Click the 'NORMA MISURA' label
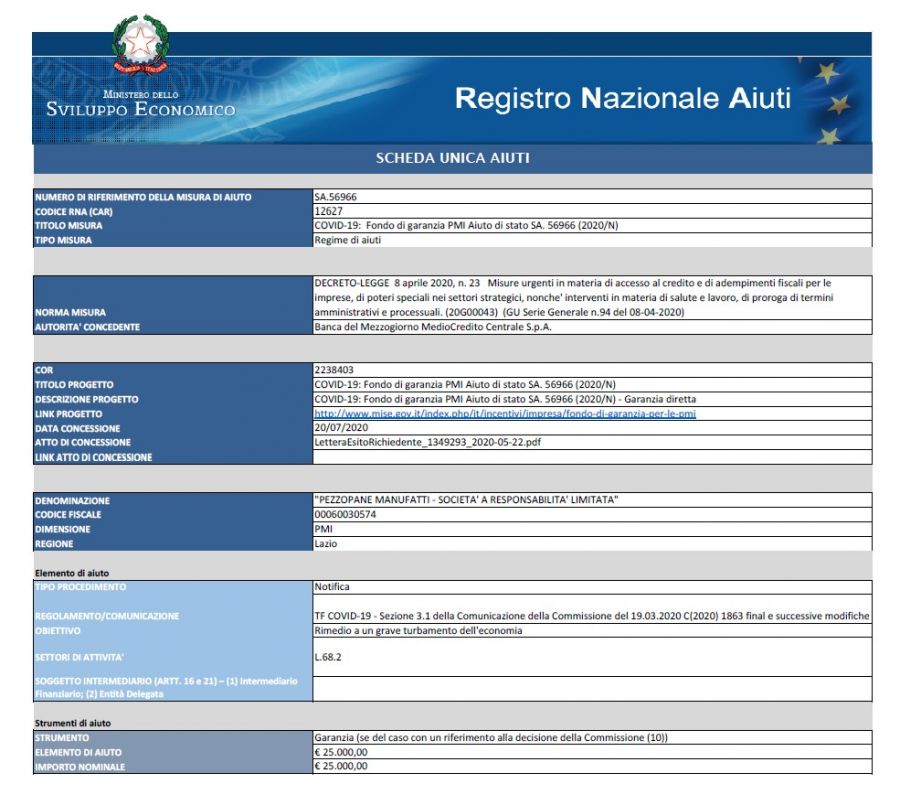 pos(70,312)
